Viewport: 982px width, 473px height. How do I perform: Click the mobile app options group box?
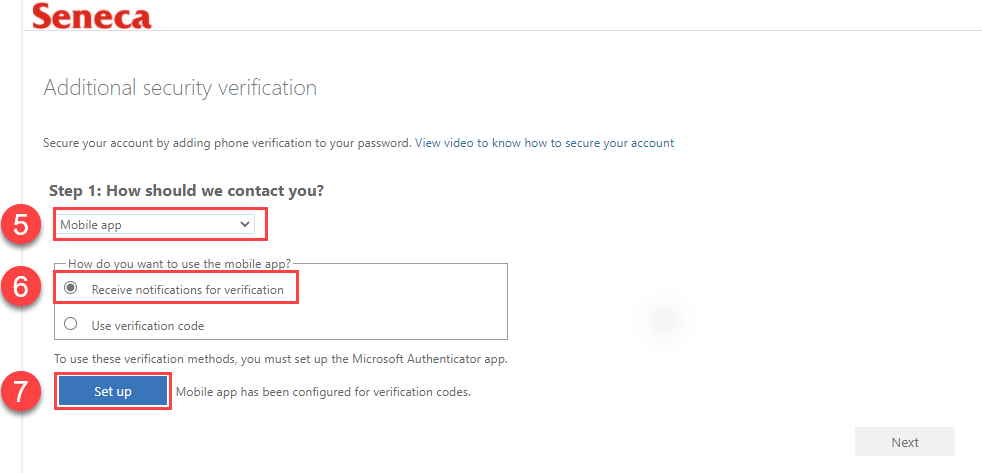(281, 301)
